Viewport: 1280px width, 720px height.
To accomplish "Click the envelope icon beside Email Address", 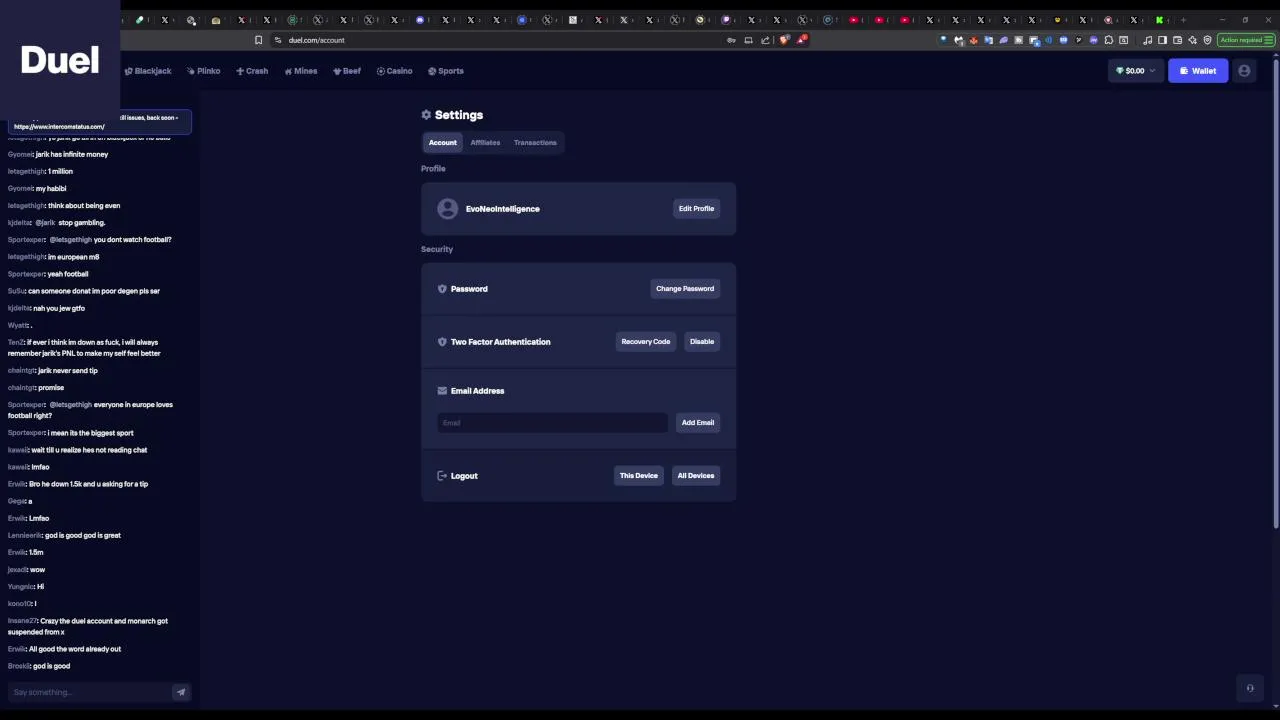I will point(442,391).
